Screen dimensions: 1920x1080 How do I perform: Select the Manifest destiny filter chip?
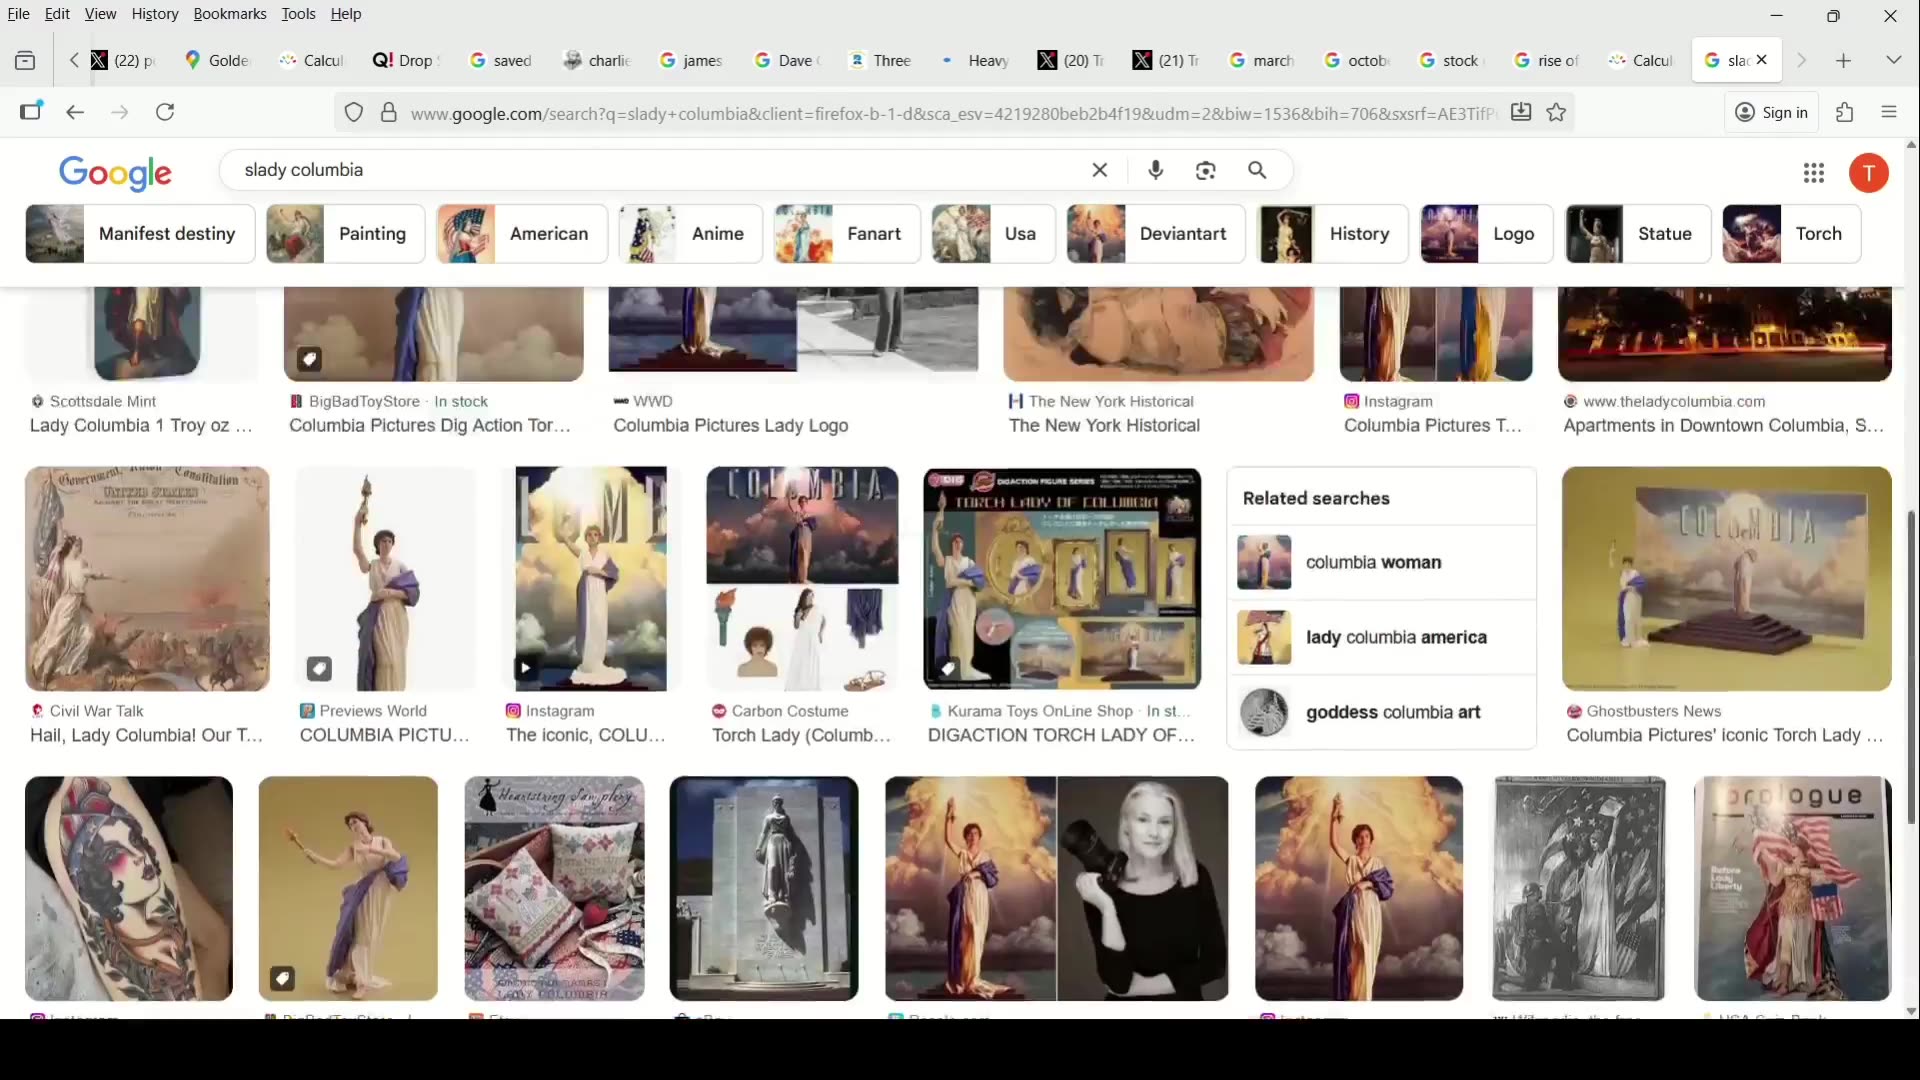tap(140, 234)
